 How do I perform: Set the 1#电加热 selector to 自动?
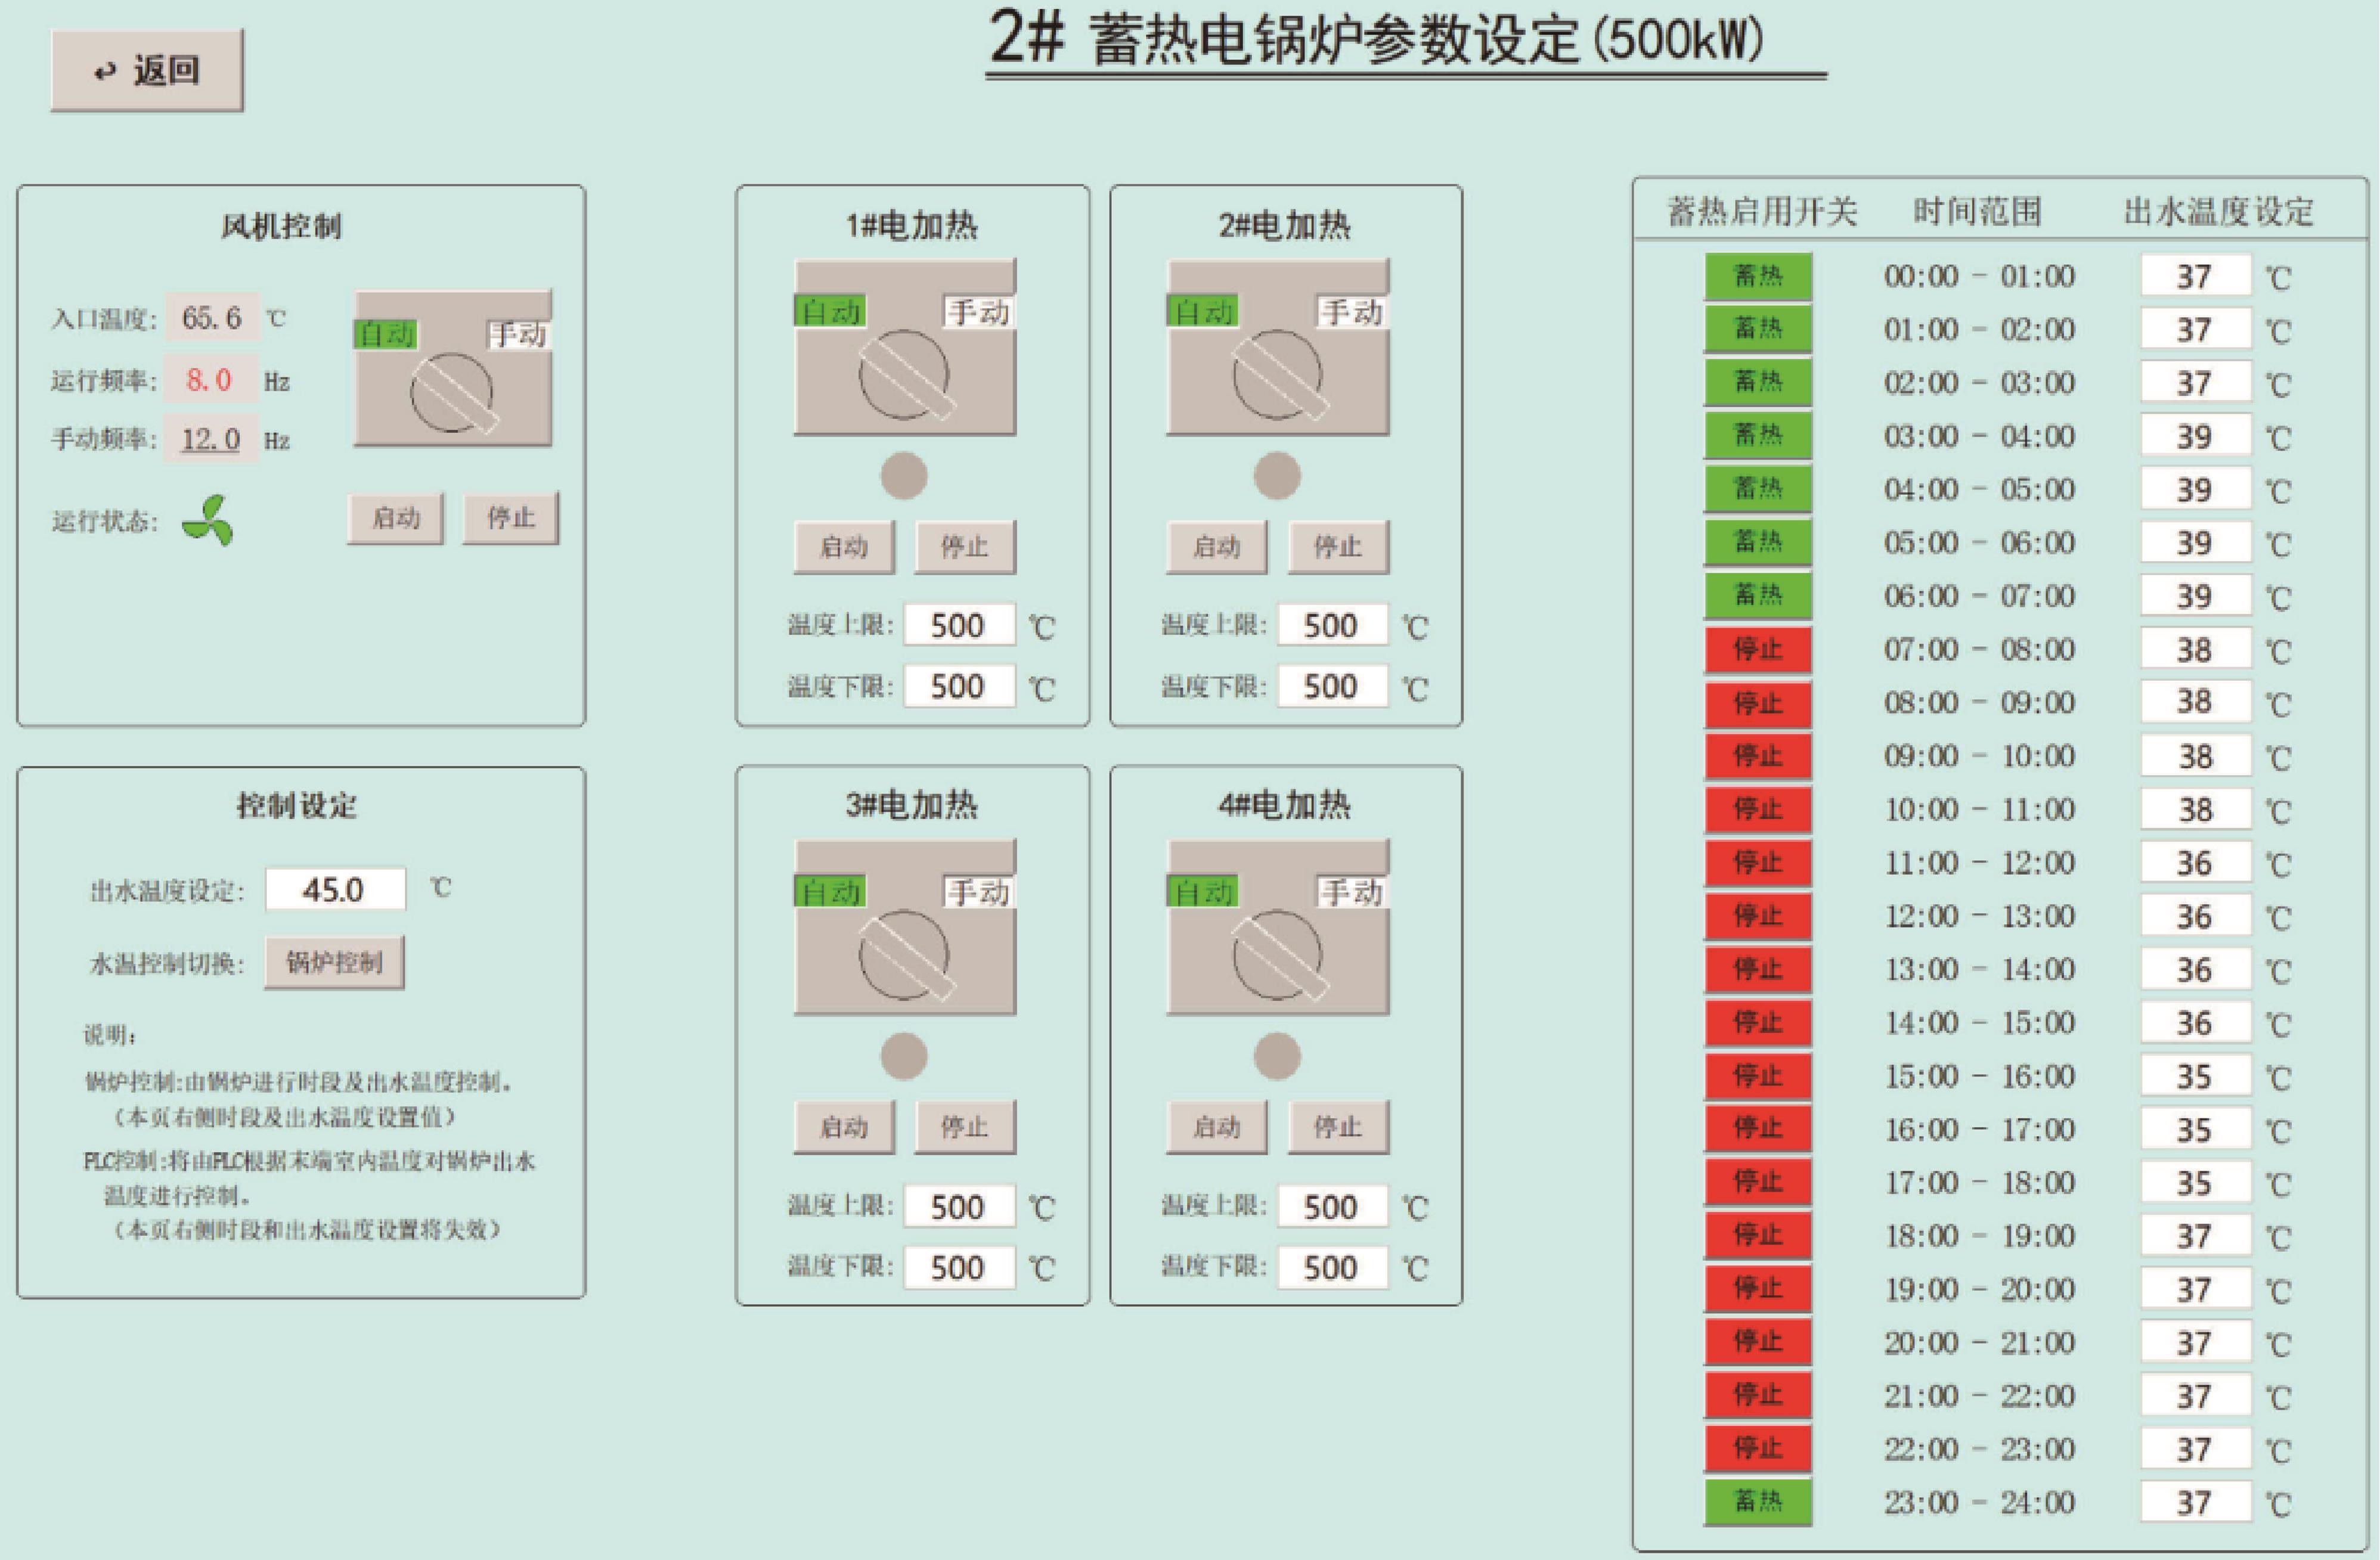[830, 312]
